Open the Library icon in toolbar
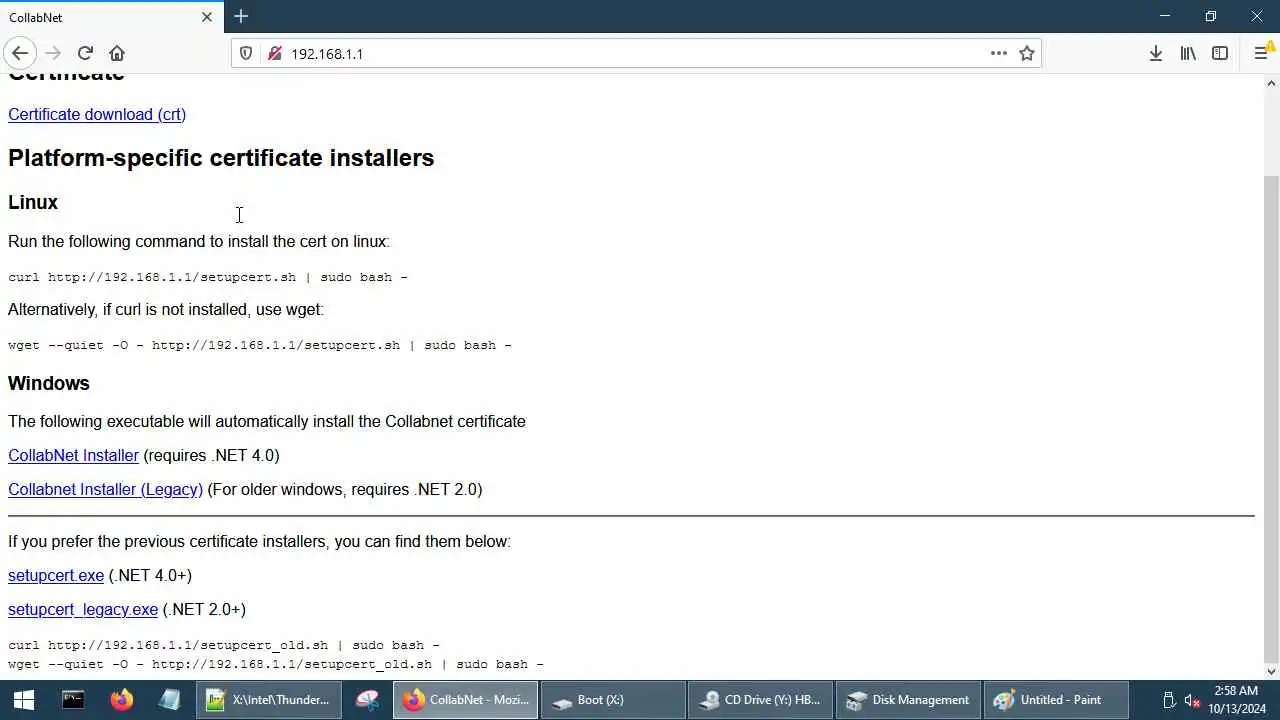This screenshot has height=720, width=1280. (x=1188, y=53)
